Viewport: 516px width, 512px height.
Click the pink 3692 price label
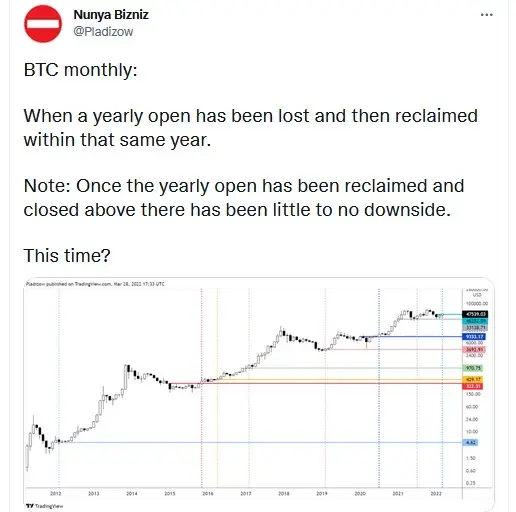pyautogui.click(x=474, y=349)
